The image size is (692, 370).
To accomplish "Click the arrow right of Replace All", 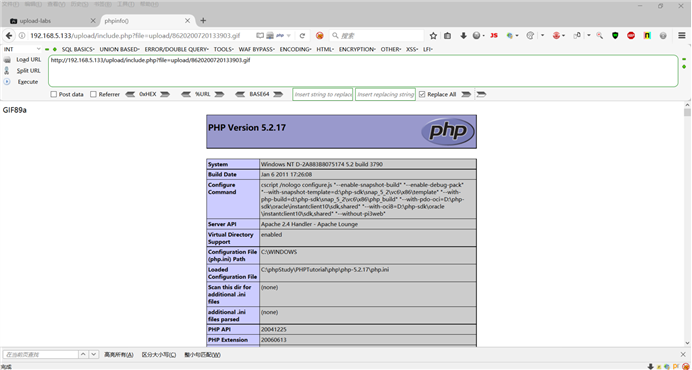I will click(x=466, y=94).
